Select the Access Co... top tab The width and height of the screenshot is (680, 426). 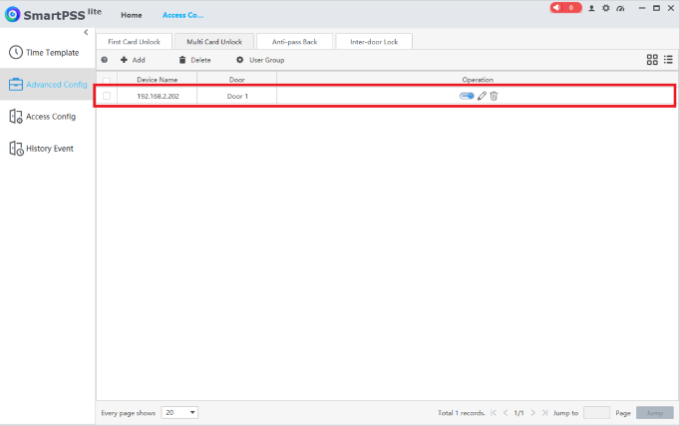(183, 15)
